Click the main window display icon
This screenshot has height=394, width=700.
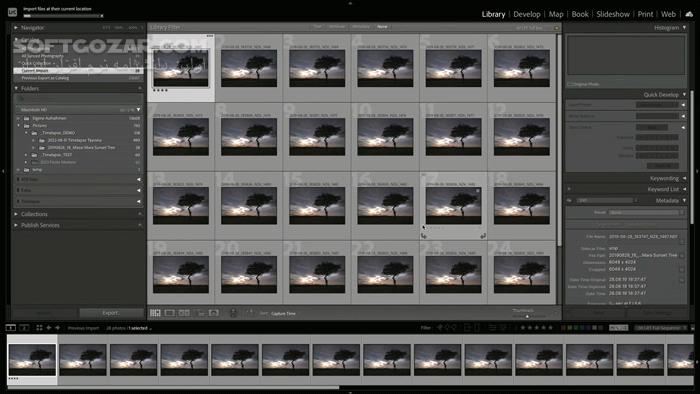click(11, 328)
